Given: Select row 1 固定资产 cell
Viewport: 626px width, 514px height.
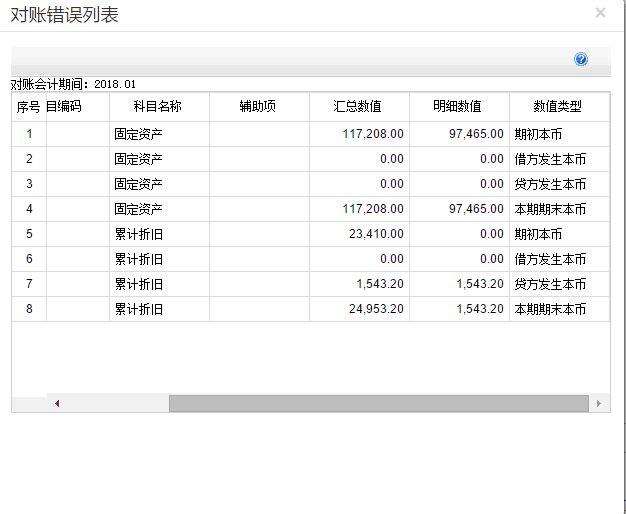Looking at the screenshot, I should pos(159,134).
